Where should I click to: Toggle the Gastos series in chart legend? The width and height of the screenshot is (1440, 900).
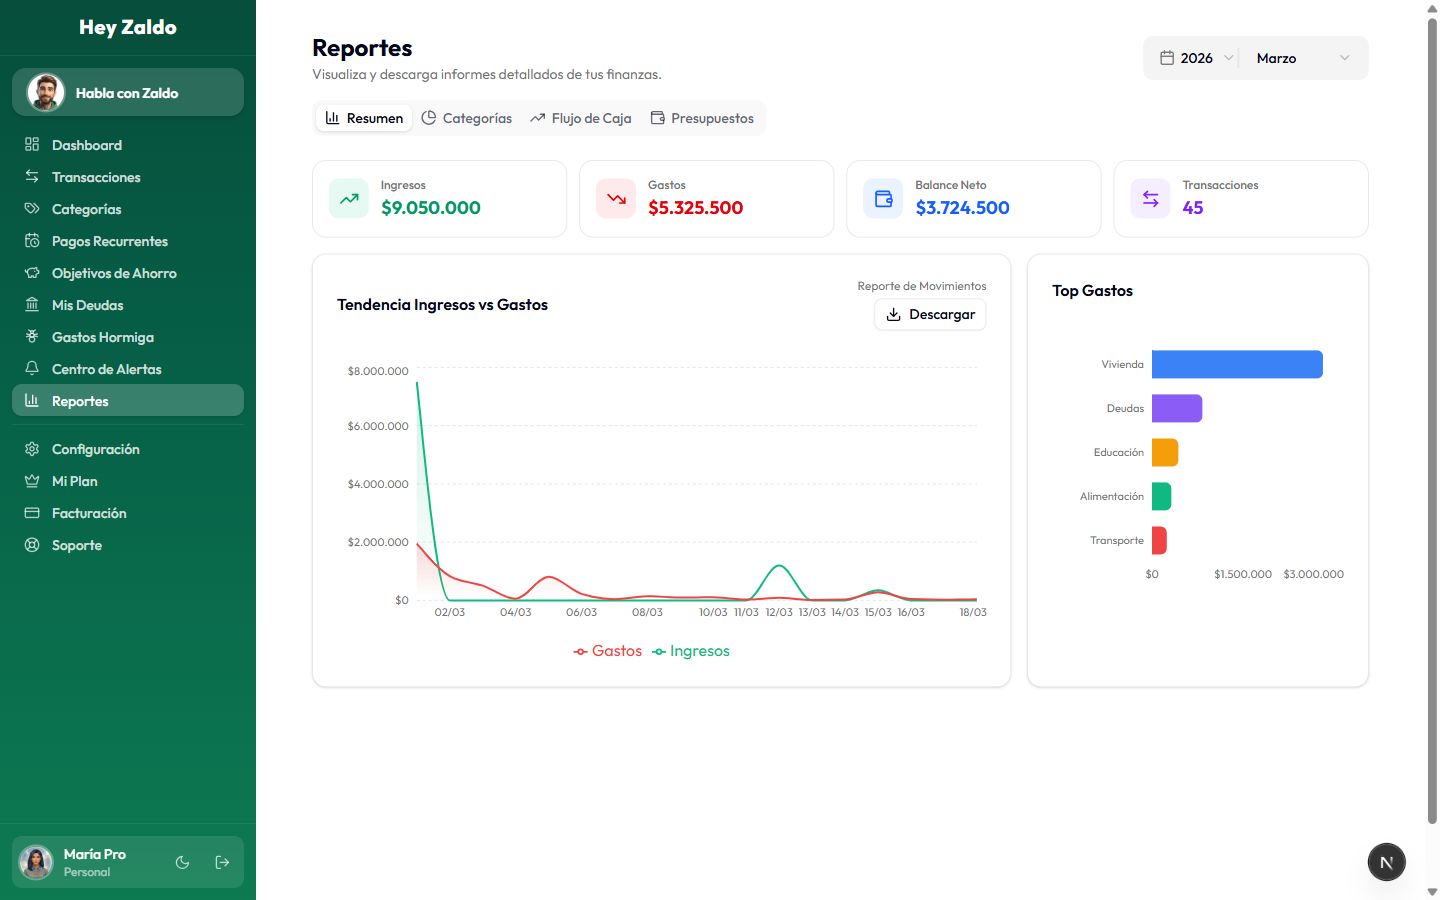click(608, 651)
